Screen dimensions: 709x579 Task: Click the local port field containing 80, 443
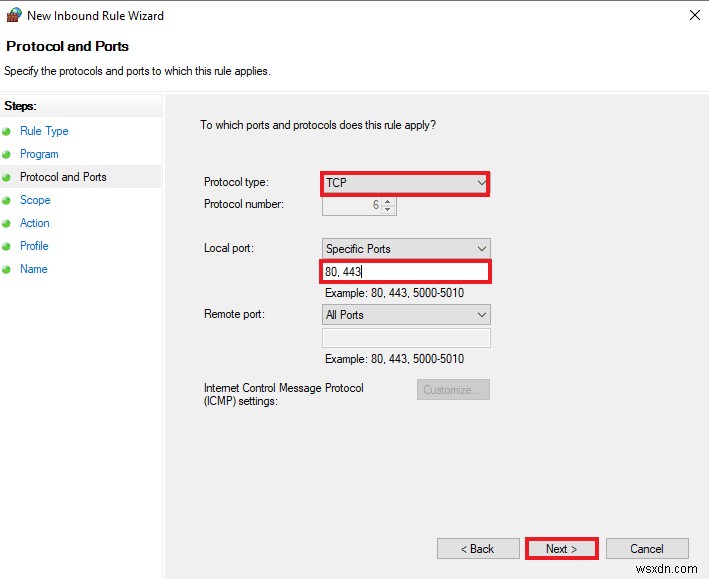pos(405,272)
